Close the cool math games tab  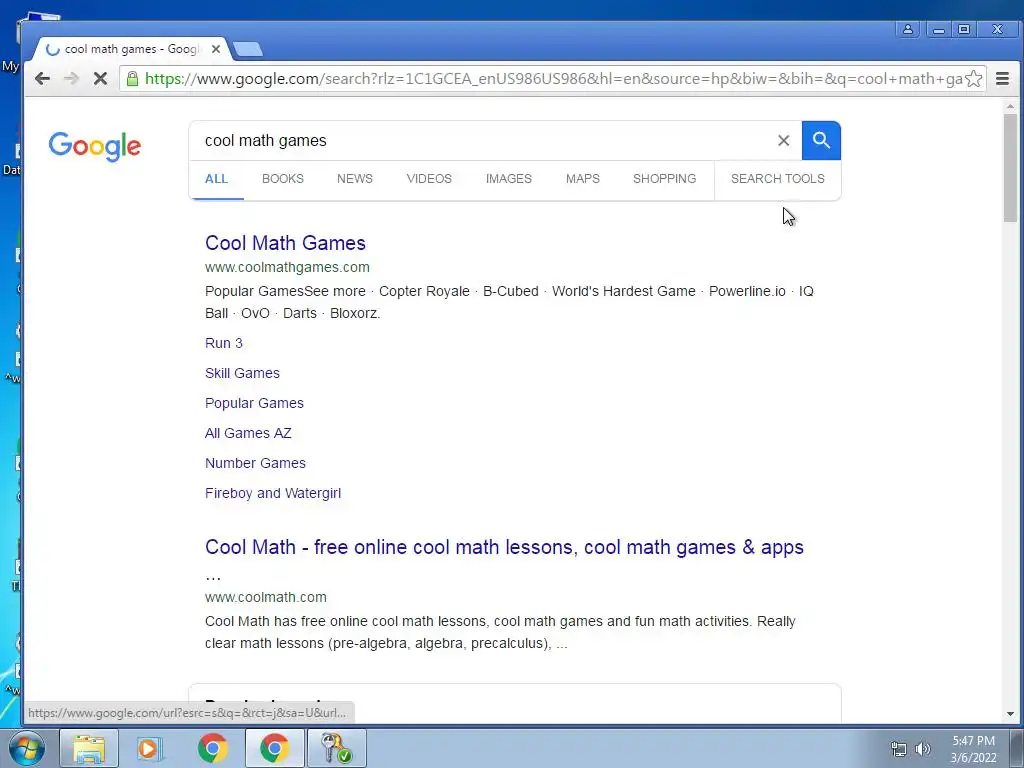tap(216, 49)
